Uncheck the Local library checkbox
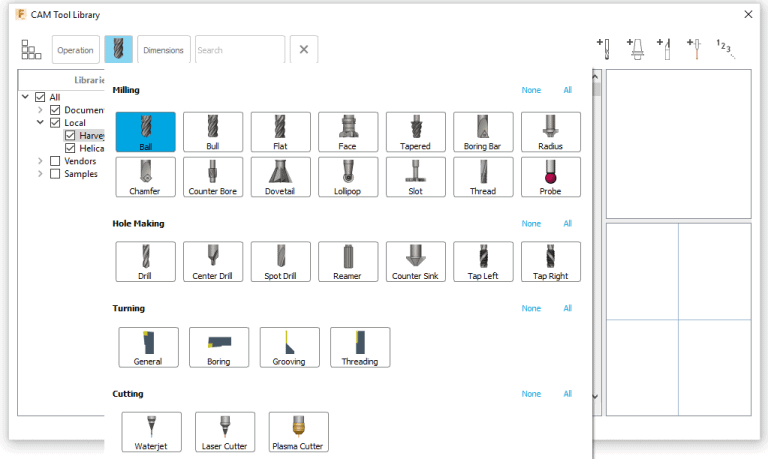The image size is (768, 459). tap(55, 123)
